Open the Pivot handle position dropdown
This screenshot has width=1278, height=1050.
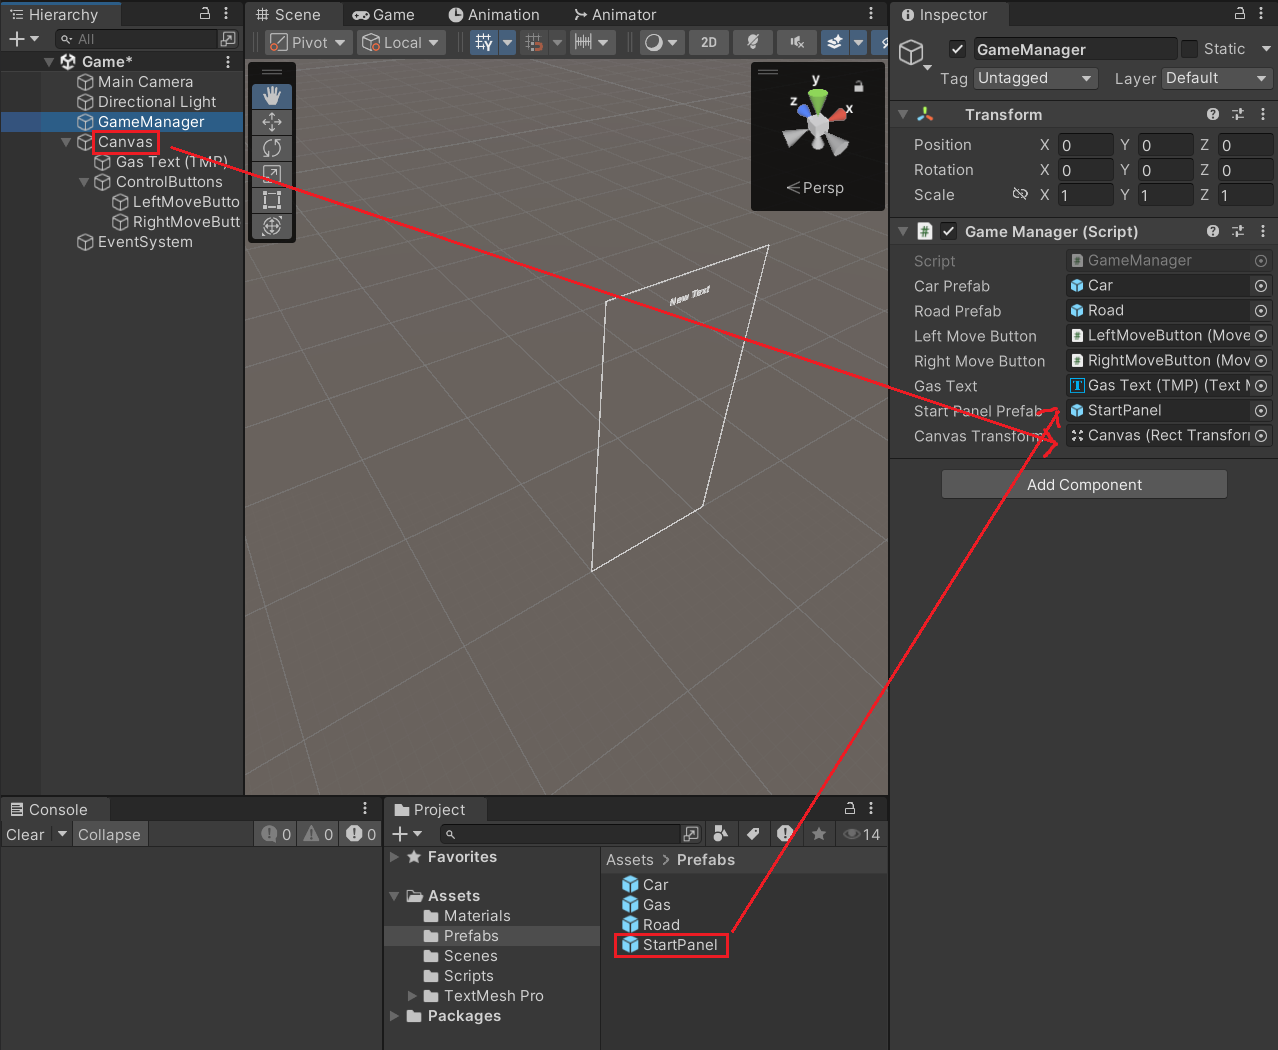click(307, 42)
